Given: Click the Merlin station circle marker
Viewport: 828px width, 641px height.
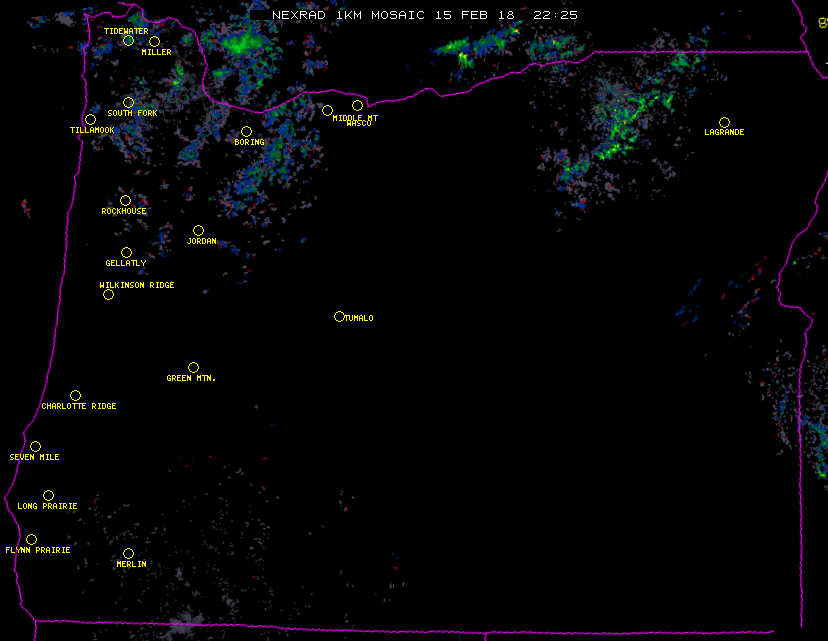Looking at the screenshot, I should pos(128,554).
